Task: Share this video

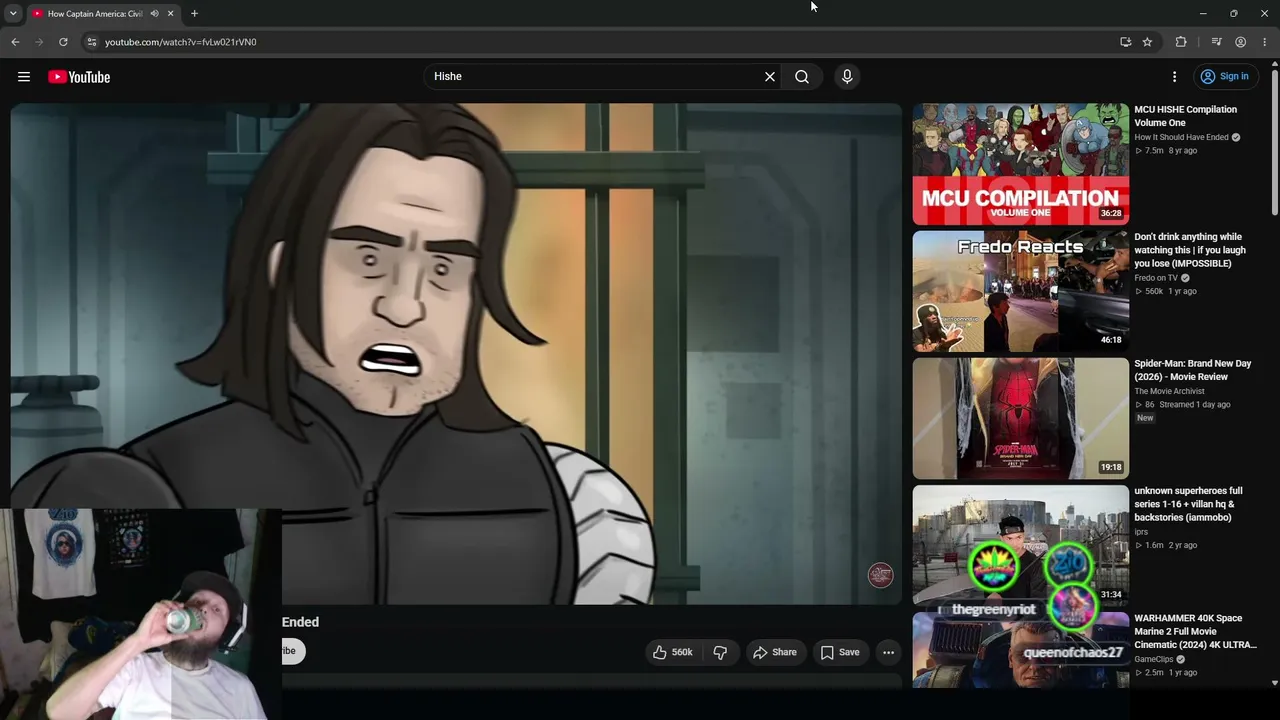Action: (775, 652)
